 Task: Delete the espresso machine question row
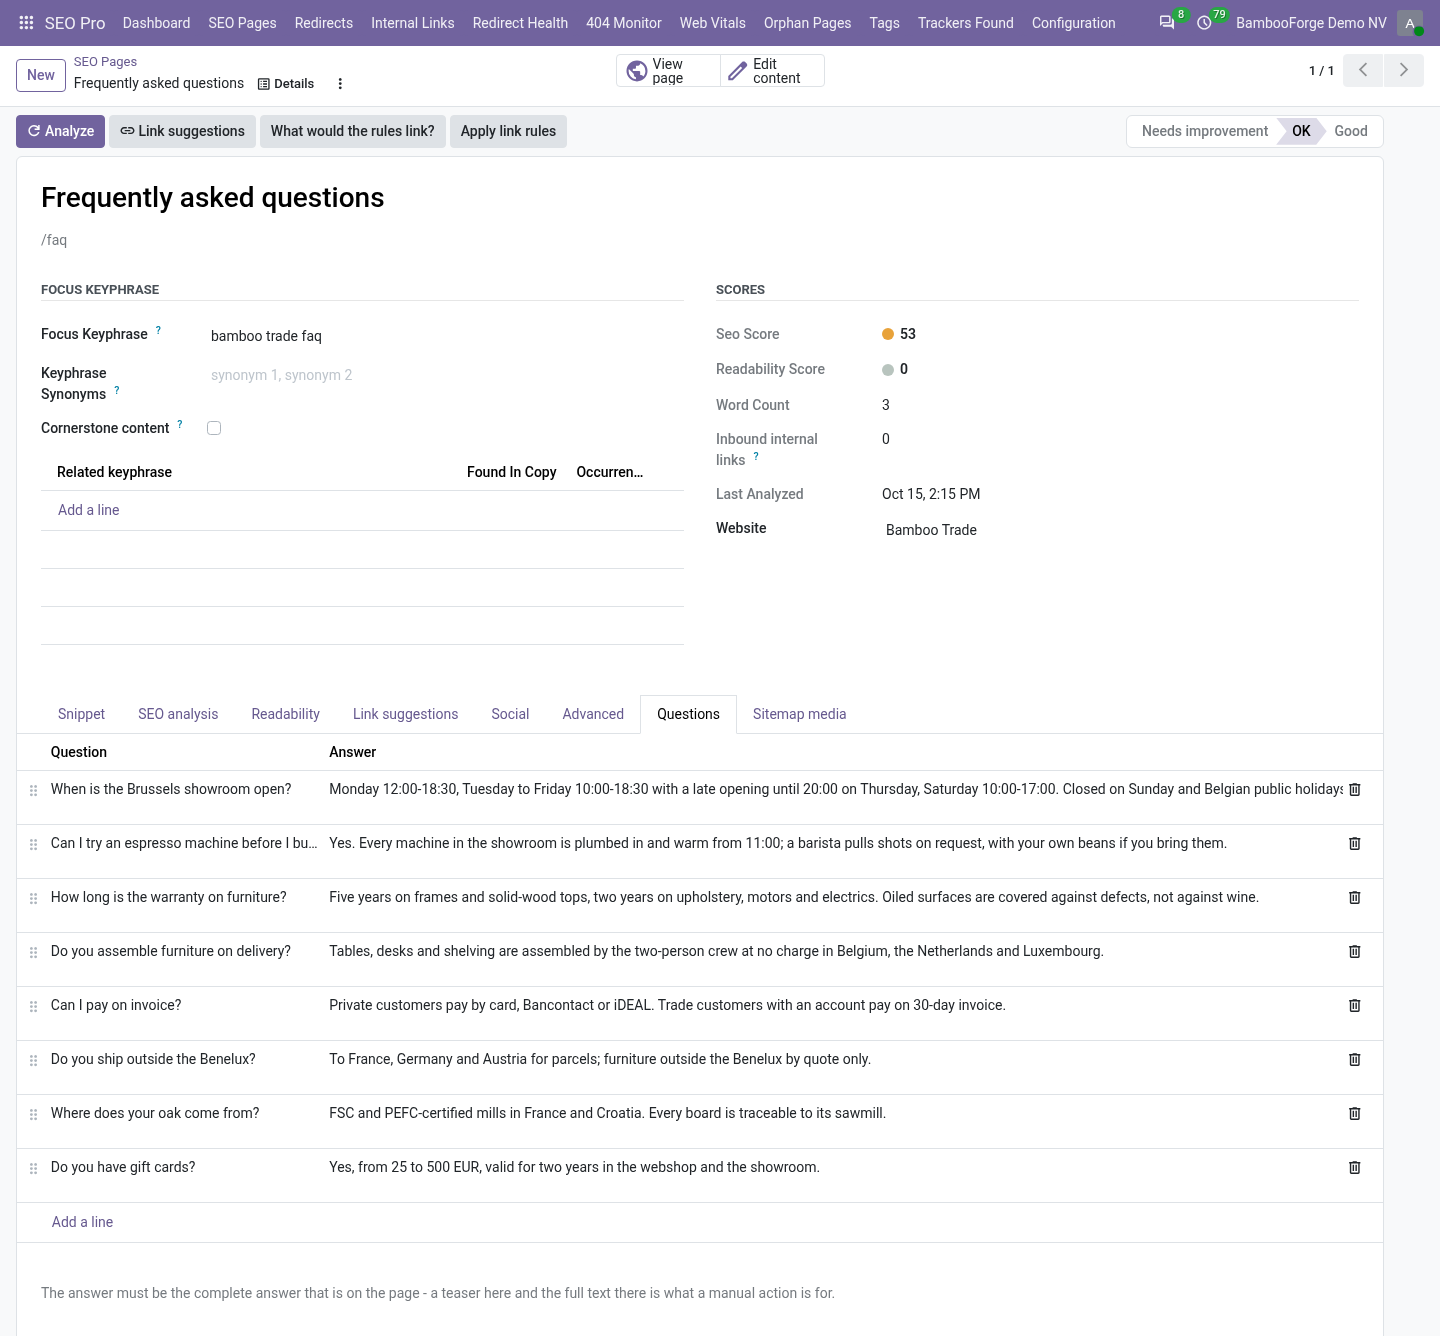tap(1355, 843)
